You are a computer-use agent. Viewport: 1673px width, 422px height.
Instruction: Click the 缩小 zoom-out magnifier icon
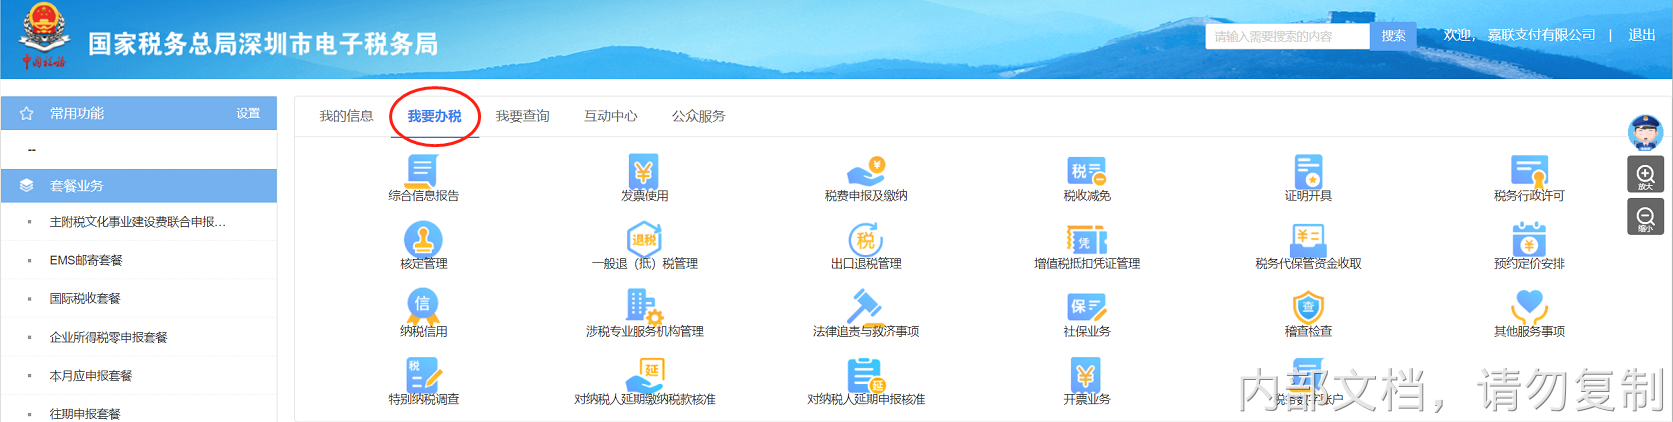click(1645, 217)
